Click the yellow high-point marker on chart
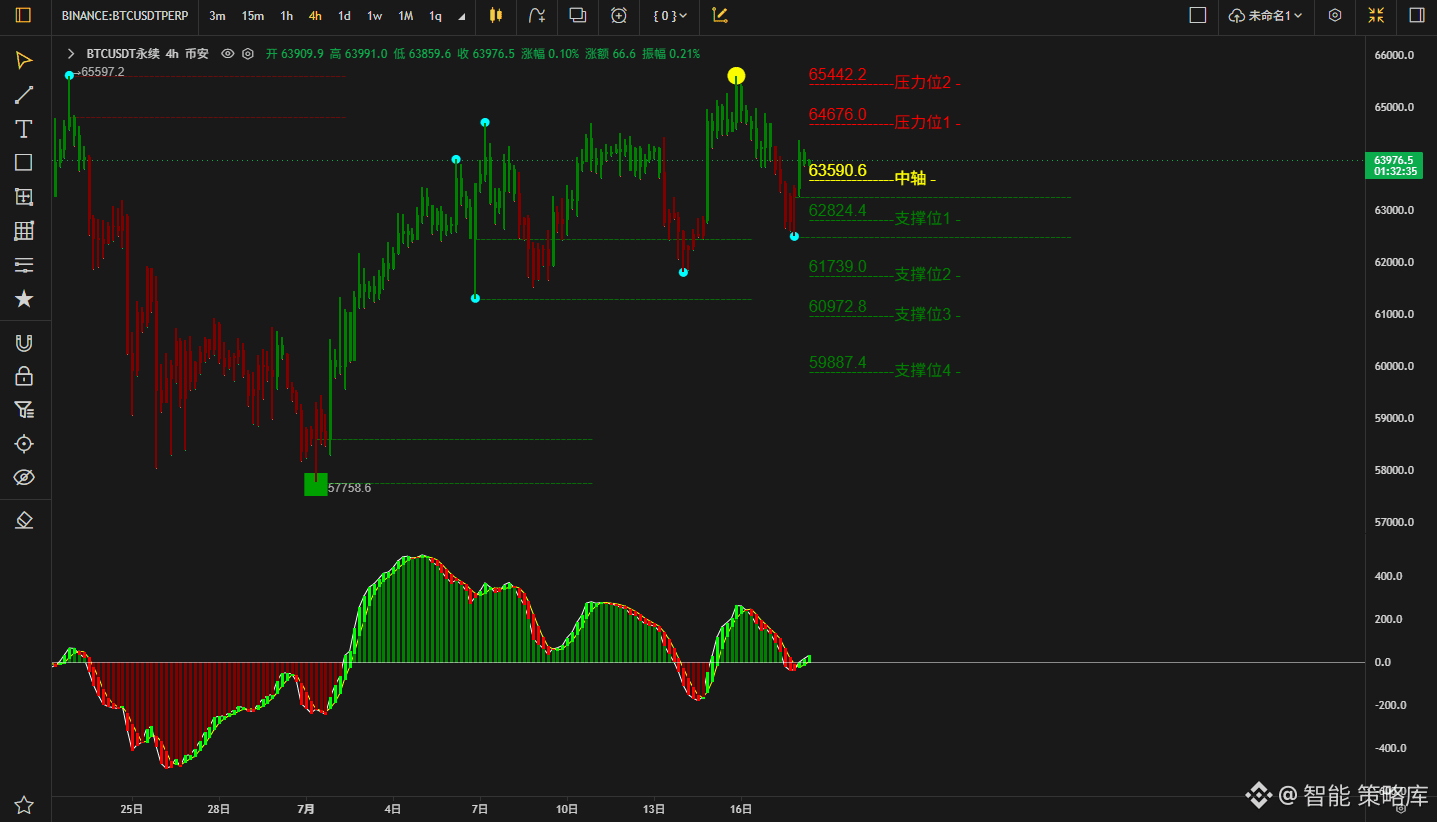 coord(737,76)
